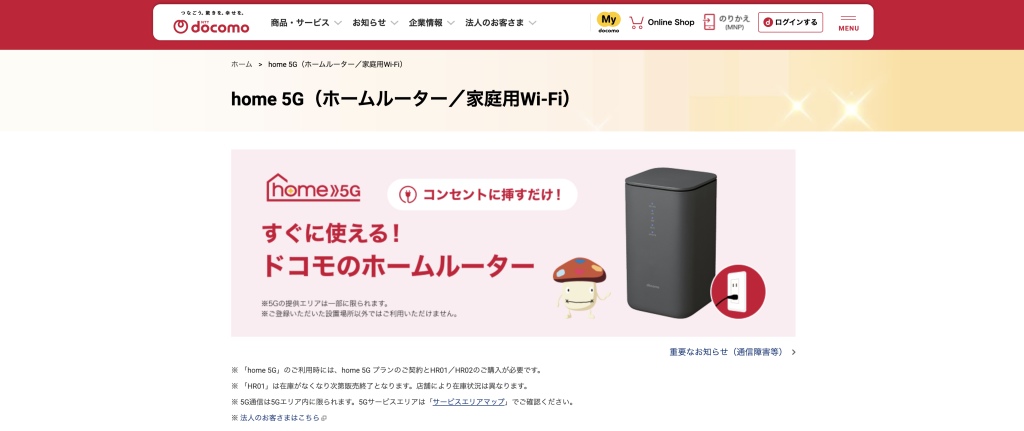Follow the 法人のお客さまはこちら link
The height and width of the screenshot is (431, 1024).
coord(279,417)
